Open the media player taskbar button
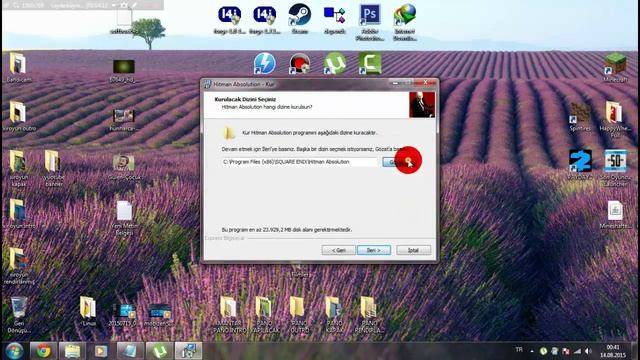 click(x=101, y=351)
